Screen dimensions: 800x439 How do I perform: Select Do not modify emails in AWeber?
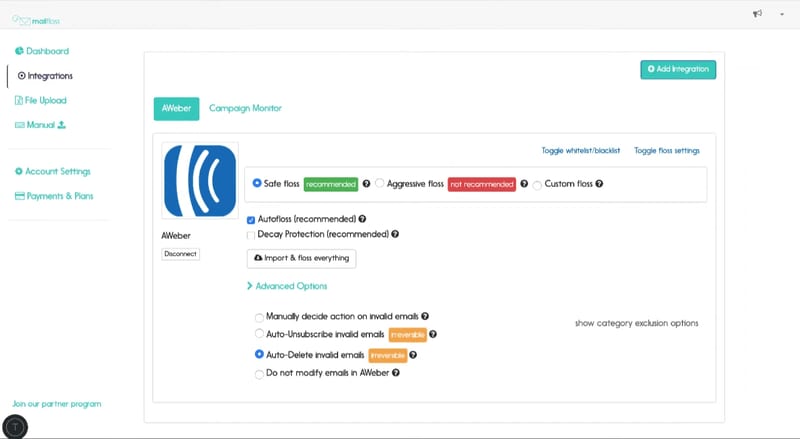259,374
